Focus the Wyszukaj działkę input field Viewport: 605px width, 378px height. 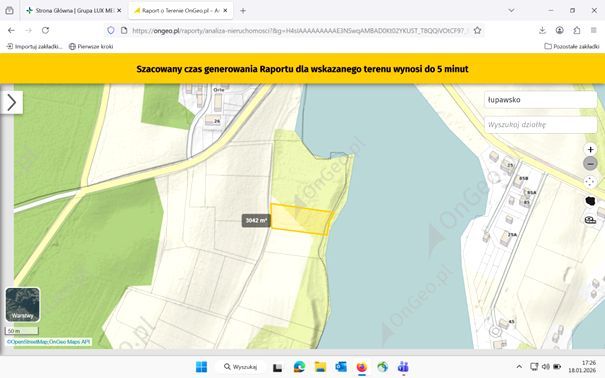tap(541, 125)
